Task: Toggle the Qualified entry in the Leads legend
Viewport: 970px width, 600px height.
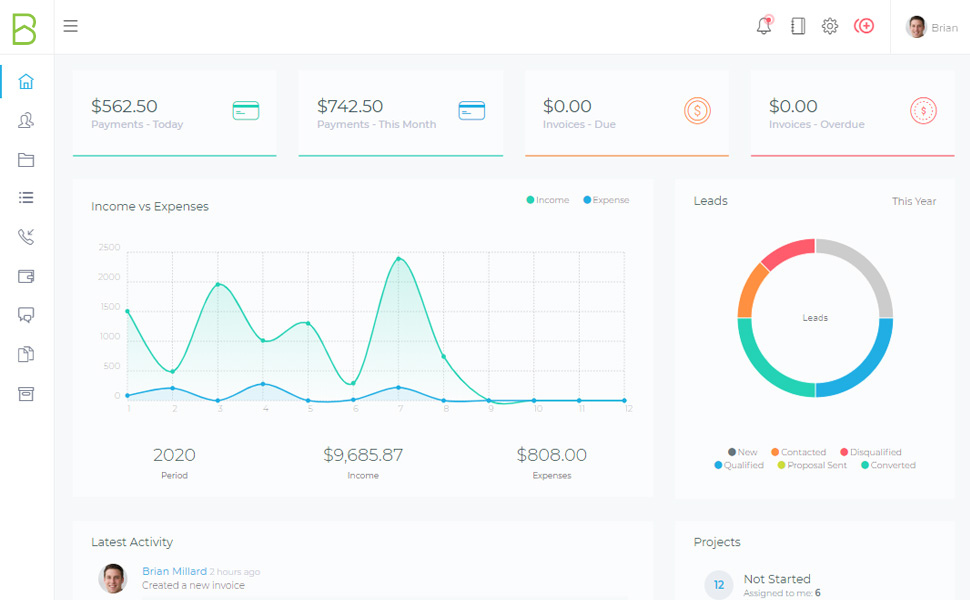Action: pyautogui.click(x=738, y=465)
